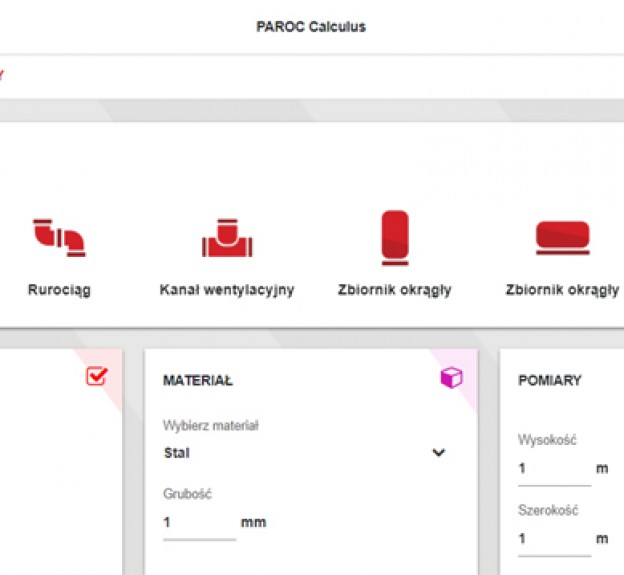This screenshot has height=575, width=624.
Task: Click the Rurociąg label
Action: (x=59, y=290)
